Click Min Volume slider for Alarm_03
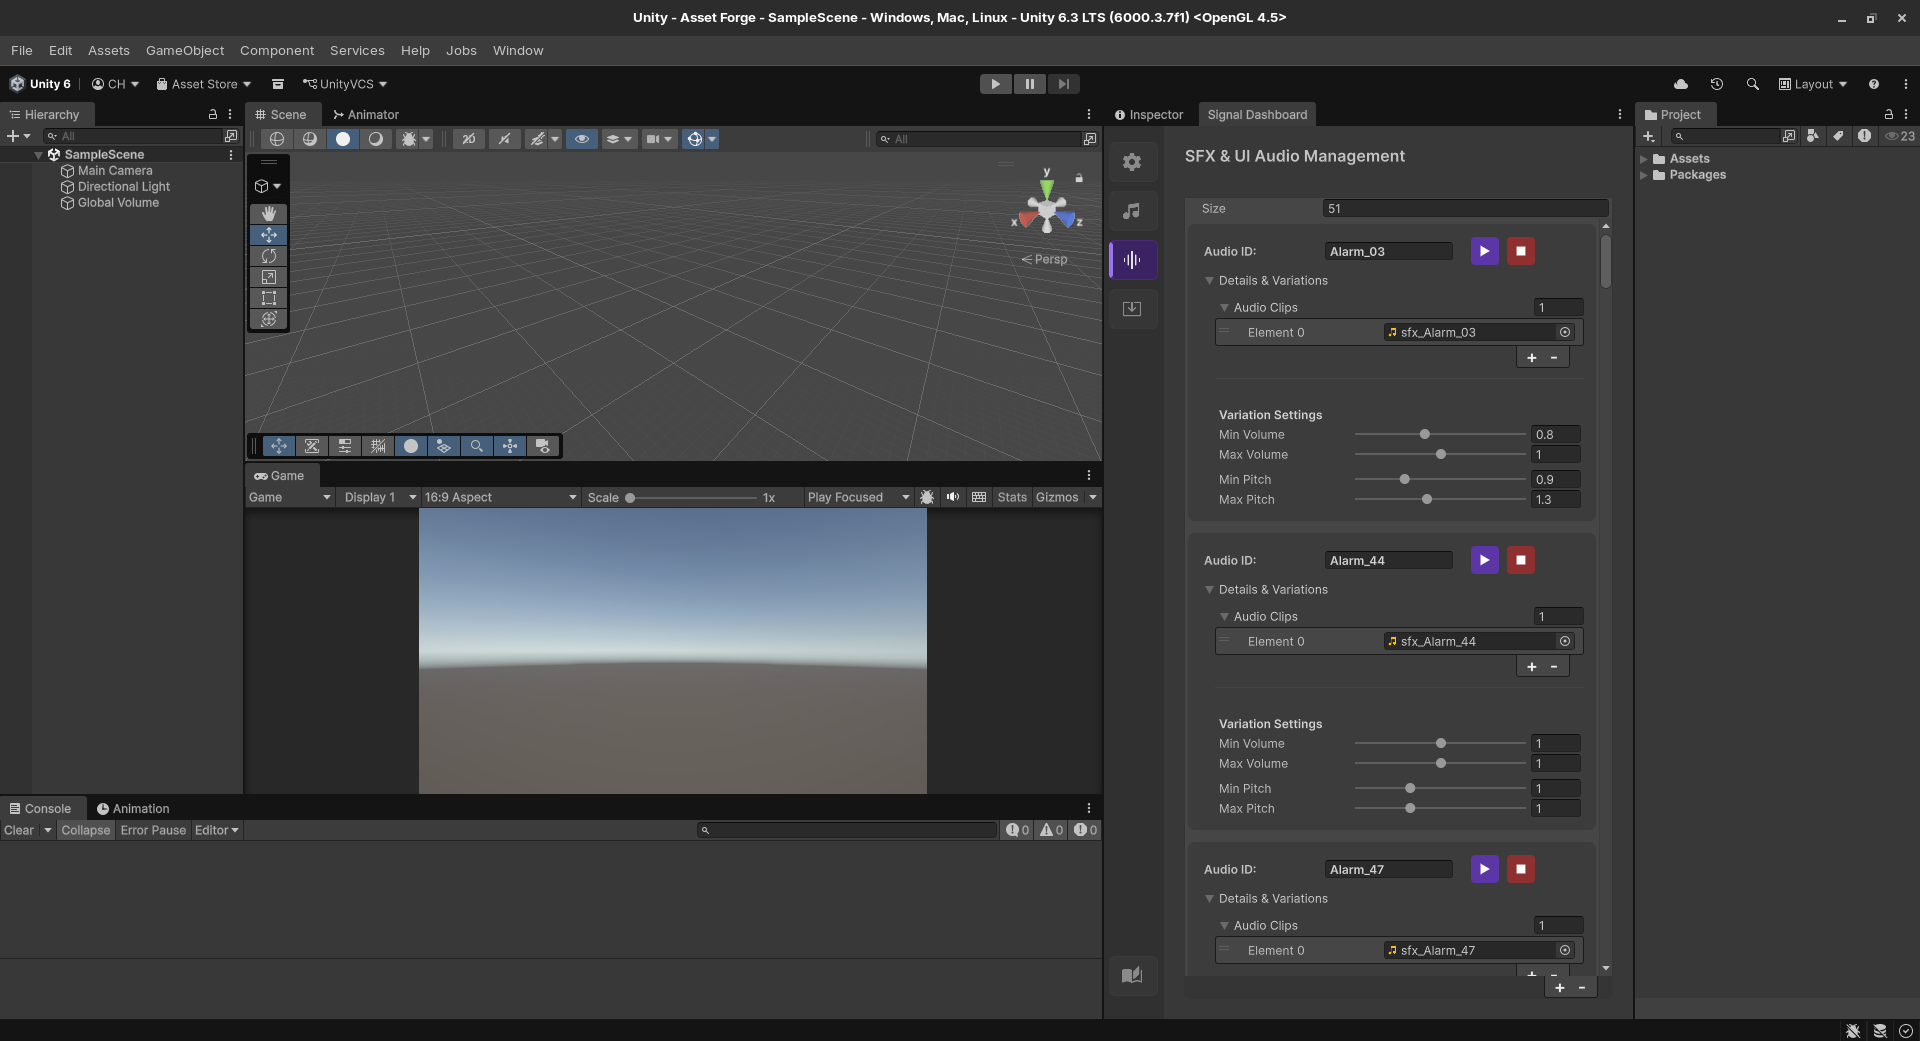 coord(1440,434)
